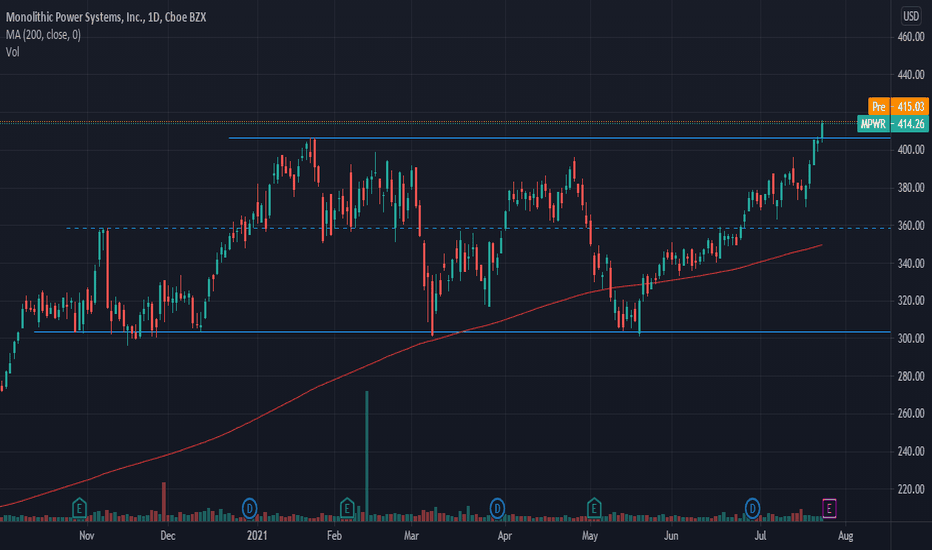Open the USD currency selector
Screen dimensions: 932x550
(911, 16)
